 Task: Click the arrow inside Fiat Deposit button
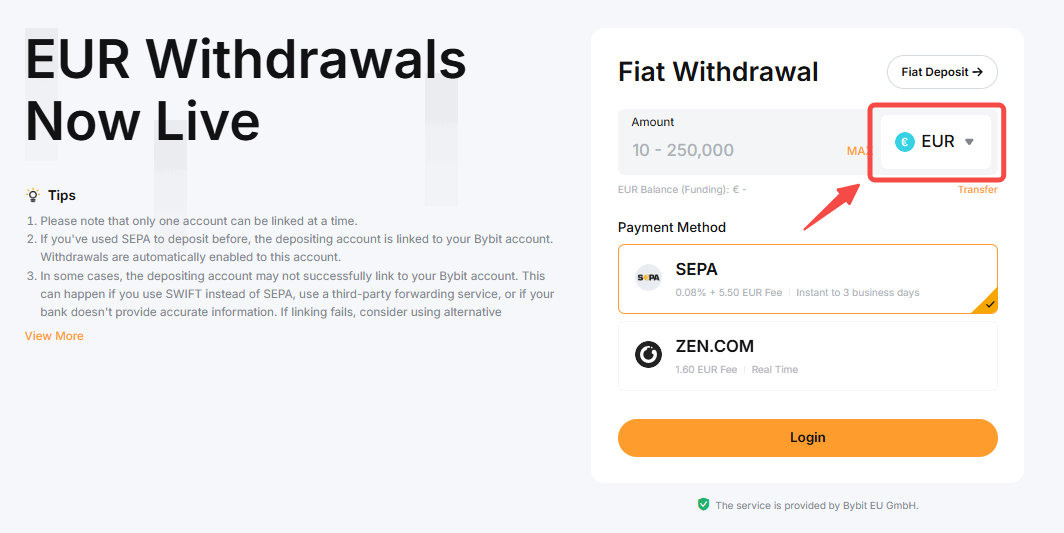[x=977, y=72]
